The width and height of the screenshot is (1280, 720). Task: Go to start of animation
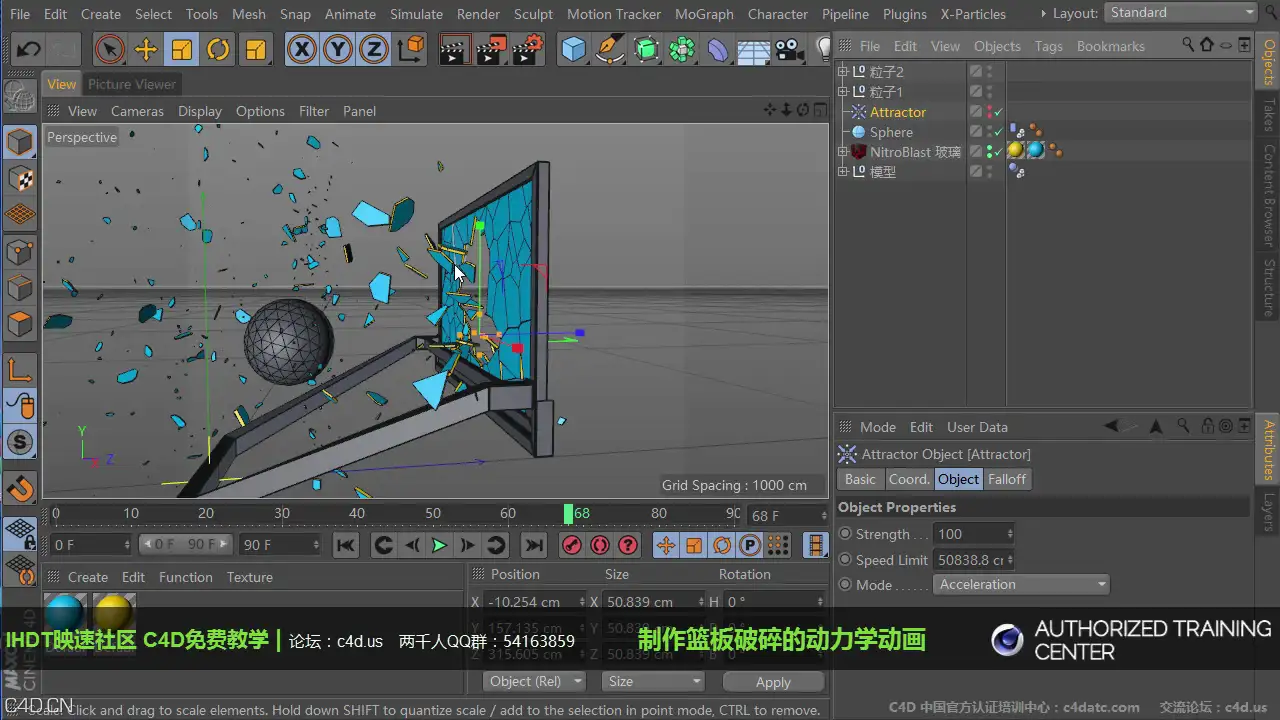pos(346,545)
